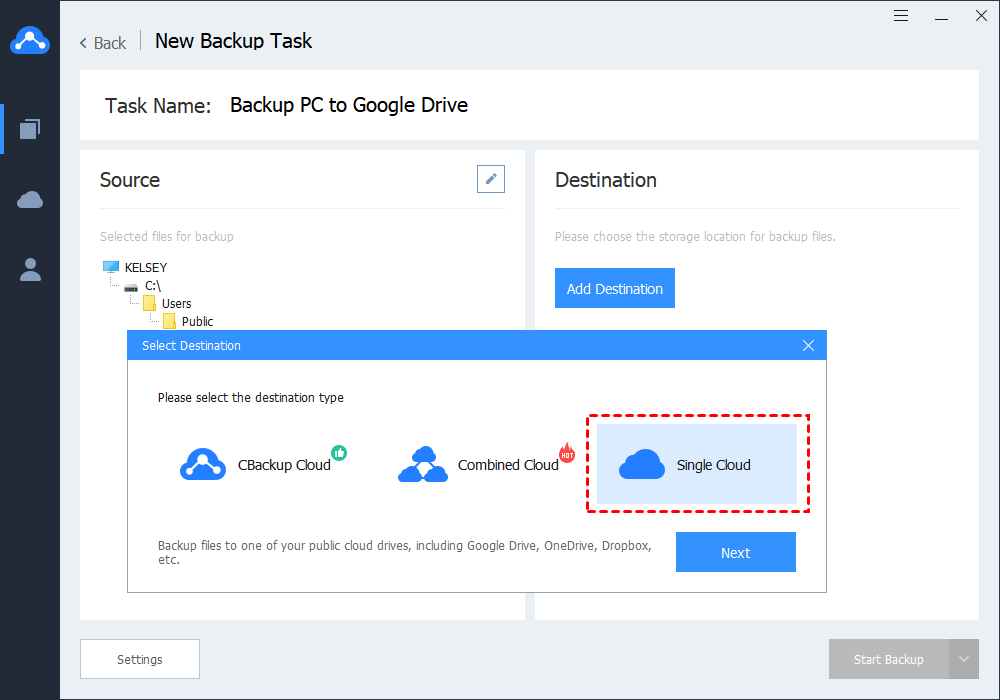The width and height of the screenshot is (1000, 700).
Task: Click the 'Selected files for backup' text
Action: click(x=166, y=237)
